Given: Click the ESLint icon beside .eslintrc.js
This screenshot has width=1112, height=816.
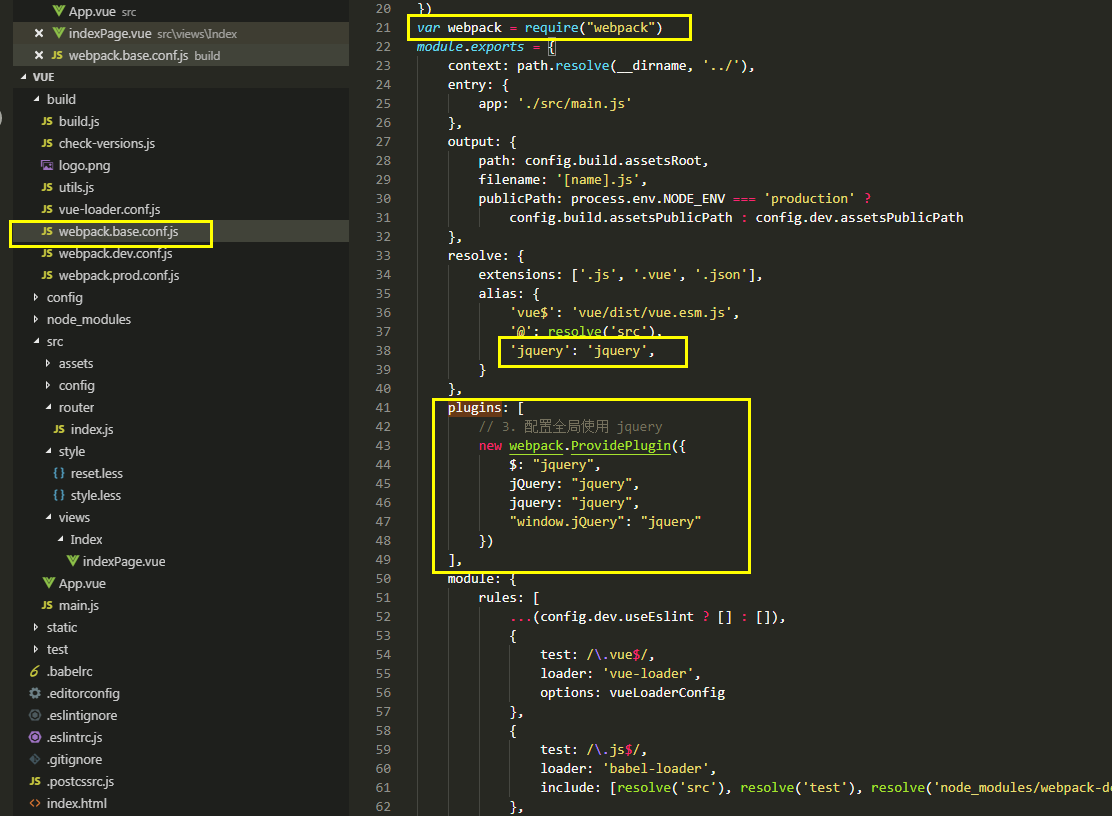Looking at the screenshot, I should [x=35, y=737].
